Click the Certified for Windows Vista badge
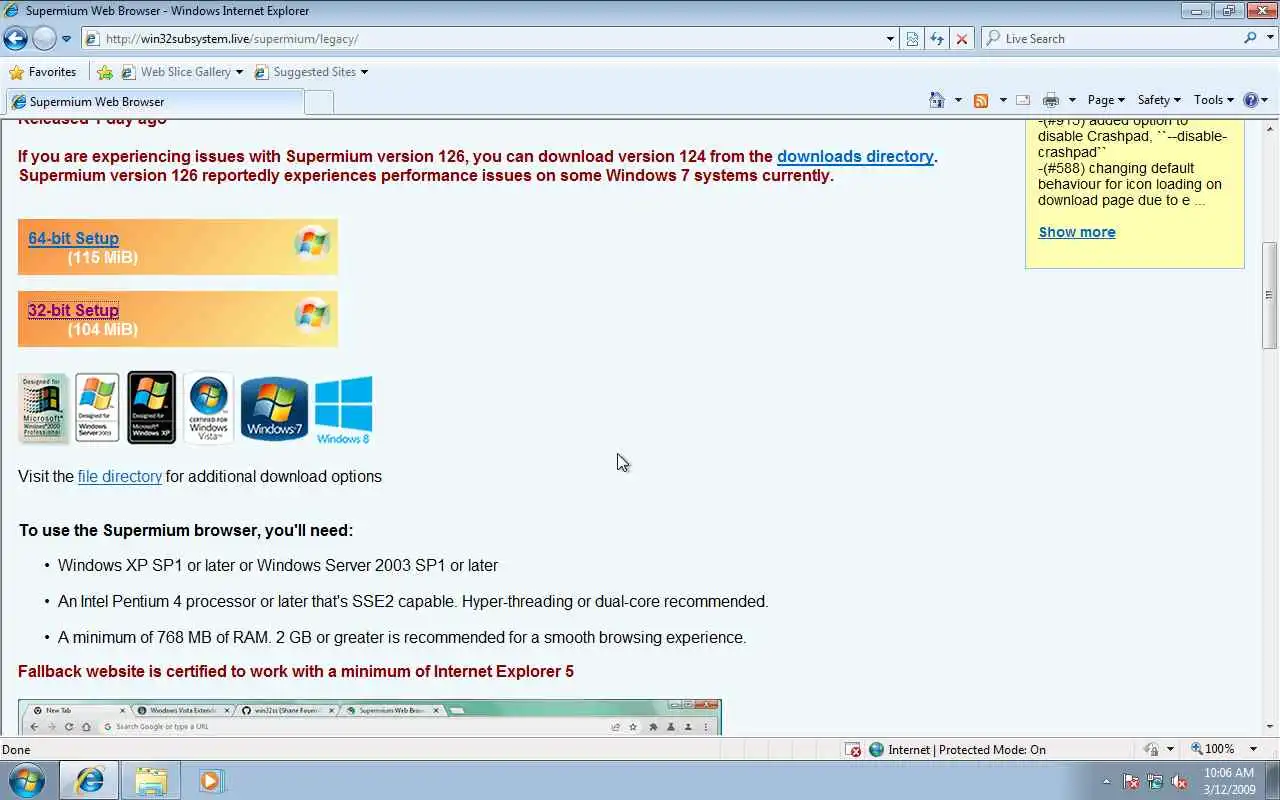Viewport: 1280px width, 800px height. click(208, 408)
